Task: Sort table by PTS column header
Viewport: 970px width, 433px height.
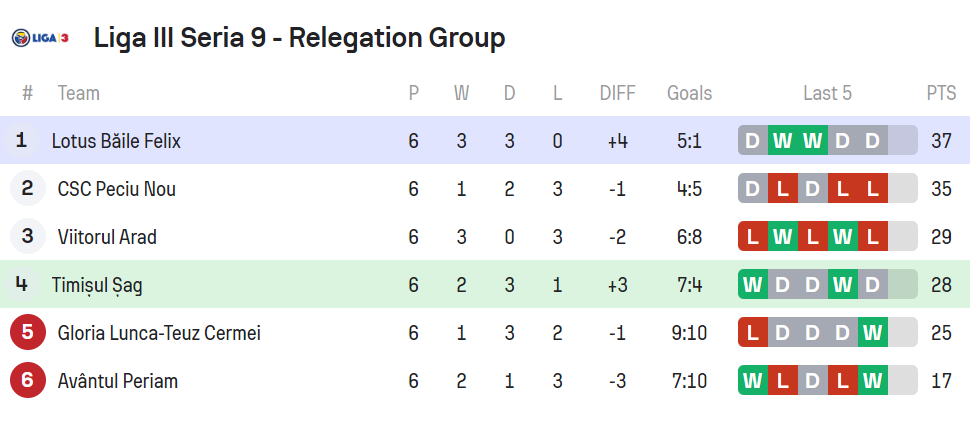Action: (x=941, y=93)
